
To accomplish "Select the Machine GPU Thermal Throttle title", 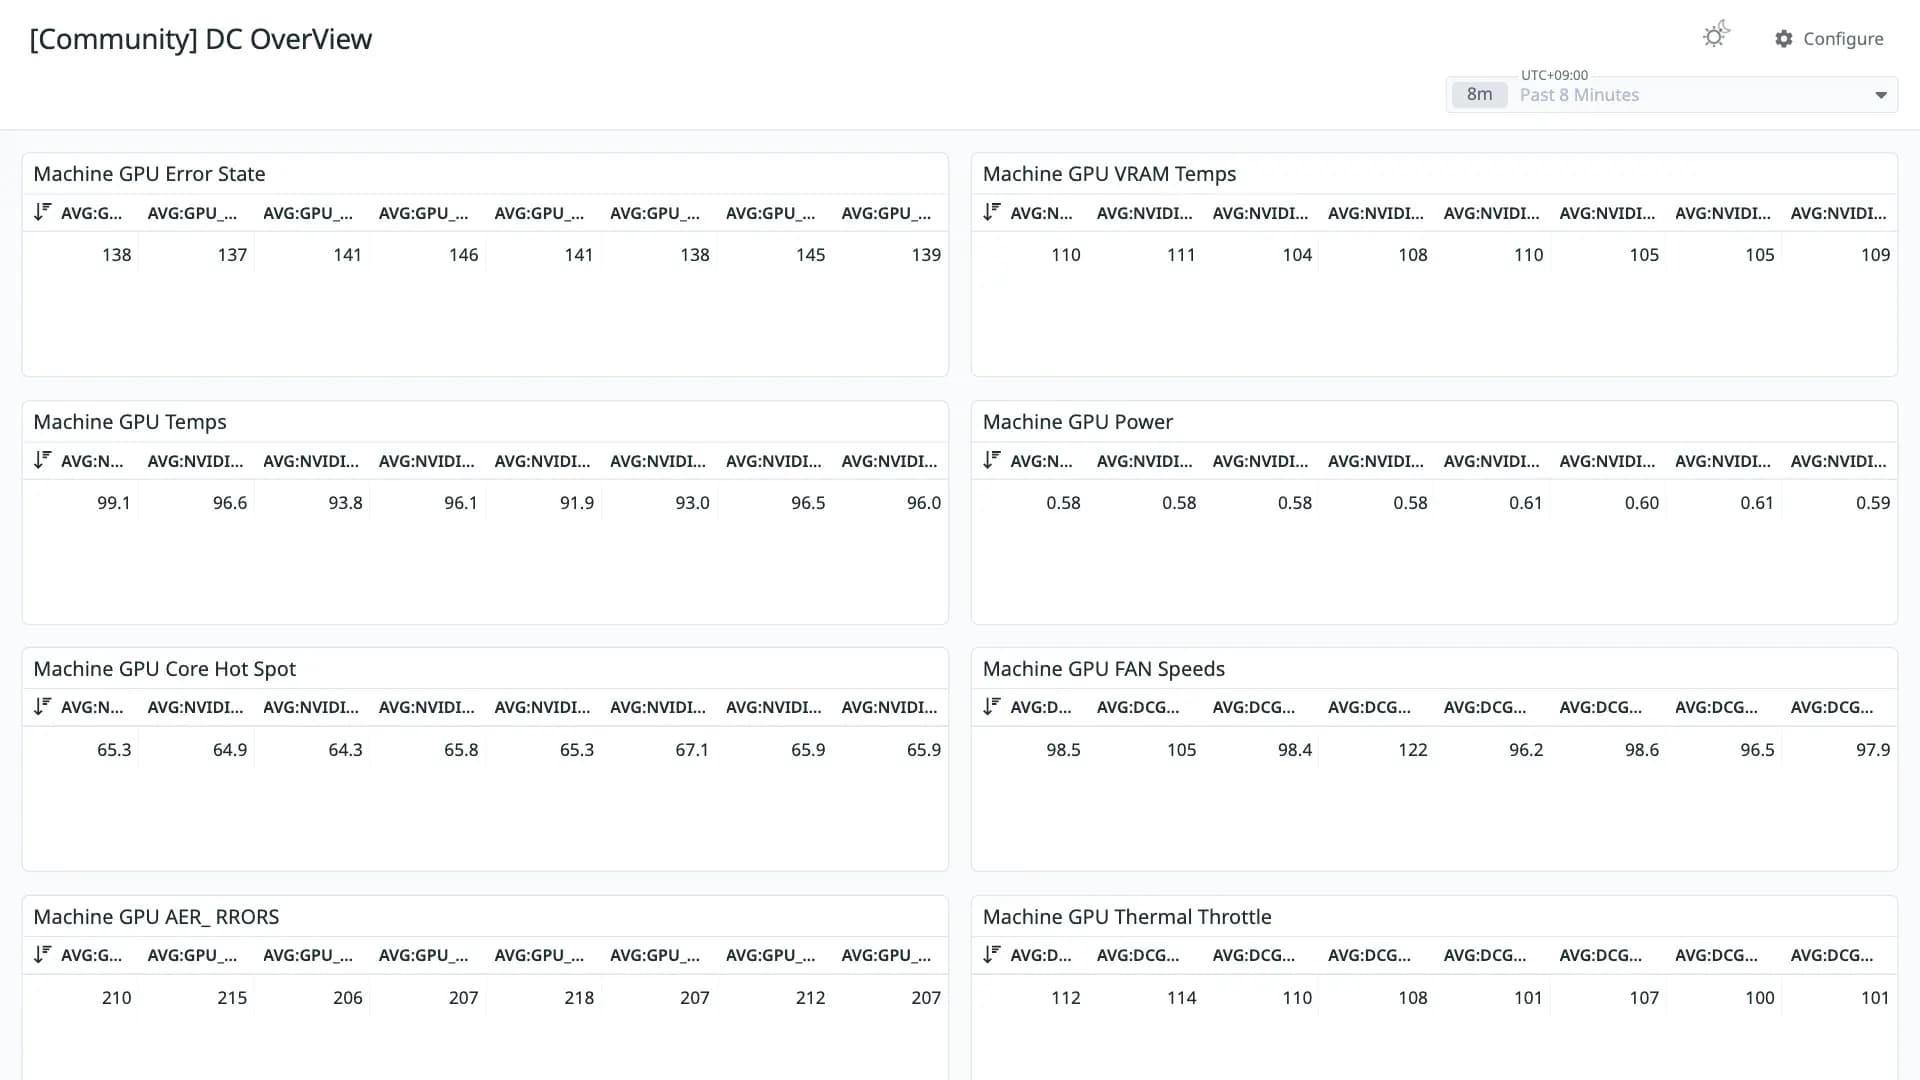I will pyautogui.click(x=1127, y=917).
